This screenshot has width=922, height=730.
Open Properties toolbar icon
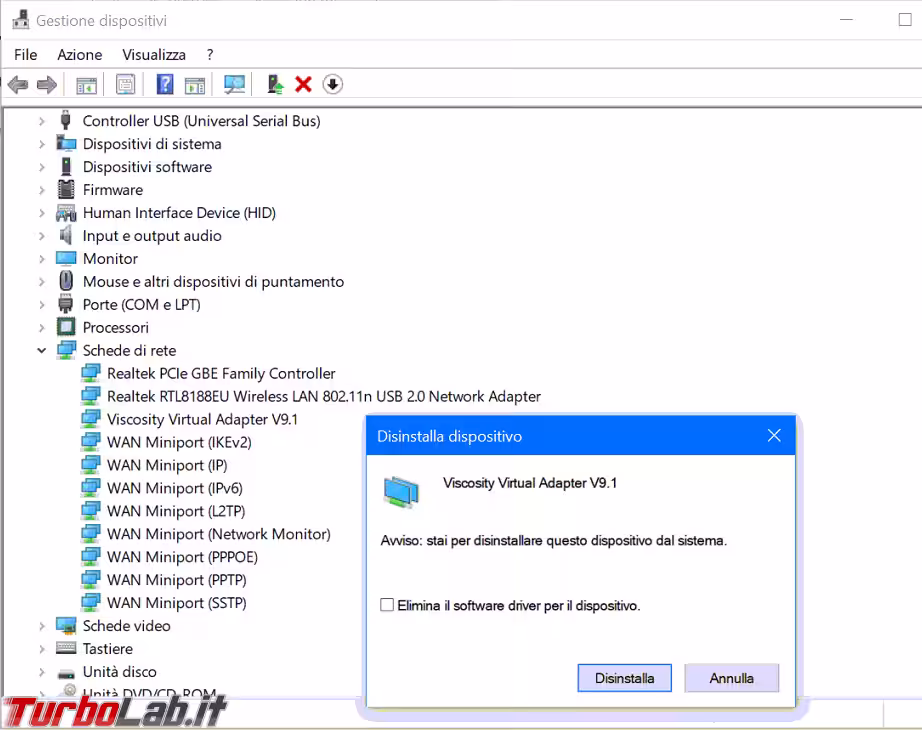[x=125, y=85]
